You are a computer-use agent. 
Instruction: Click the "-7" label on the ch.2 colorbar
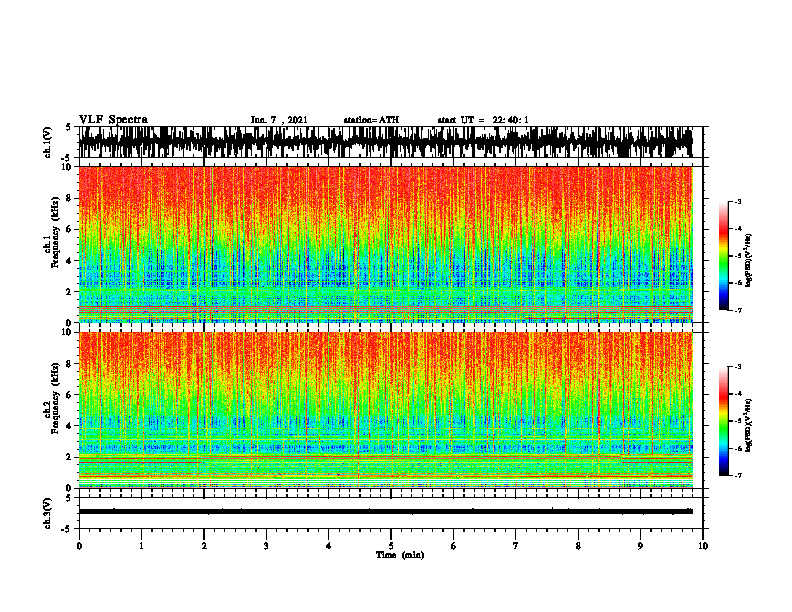[x=738, y=476]
